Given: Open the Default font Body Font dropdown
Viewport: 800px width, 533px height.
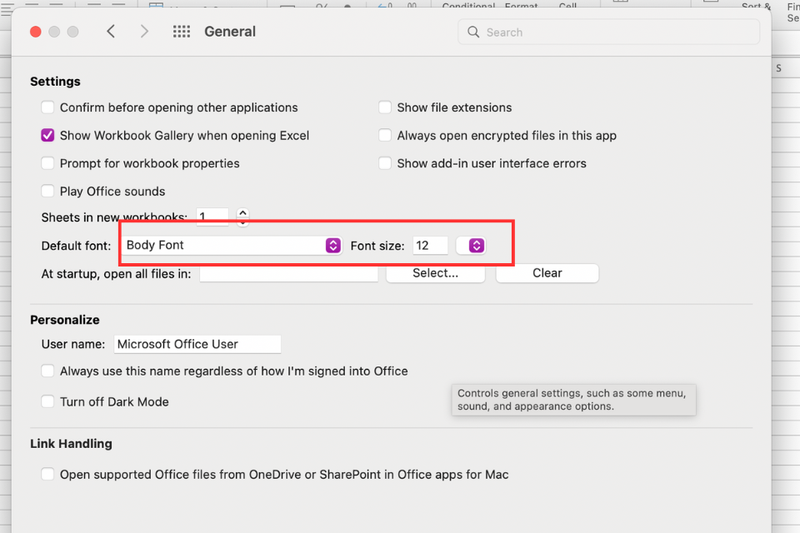Looking at the screenshot, I should coord(232,245).
